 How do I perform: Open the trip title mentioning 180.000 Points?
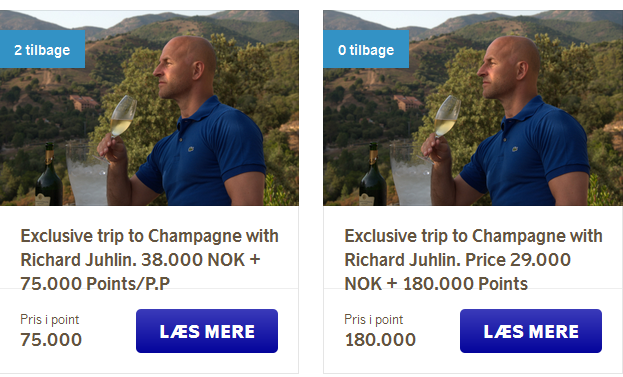(474, 260)
